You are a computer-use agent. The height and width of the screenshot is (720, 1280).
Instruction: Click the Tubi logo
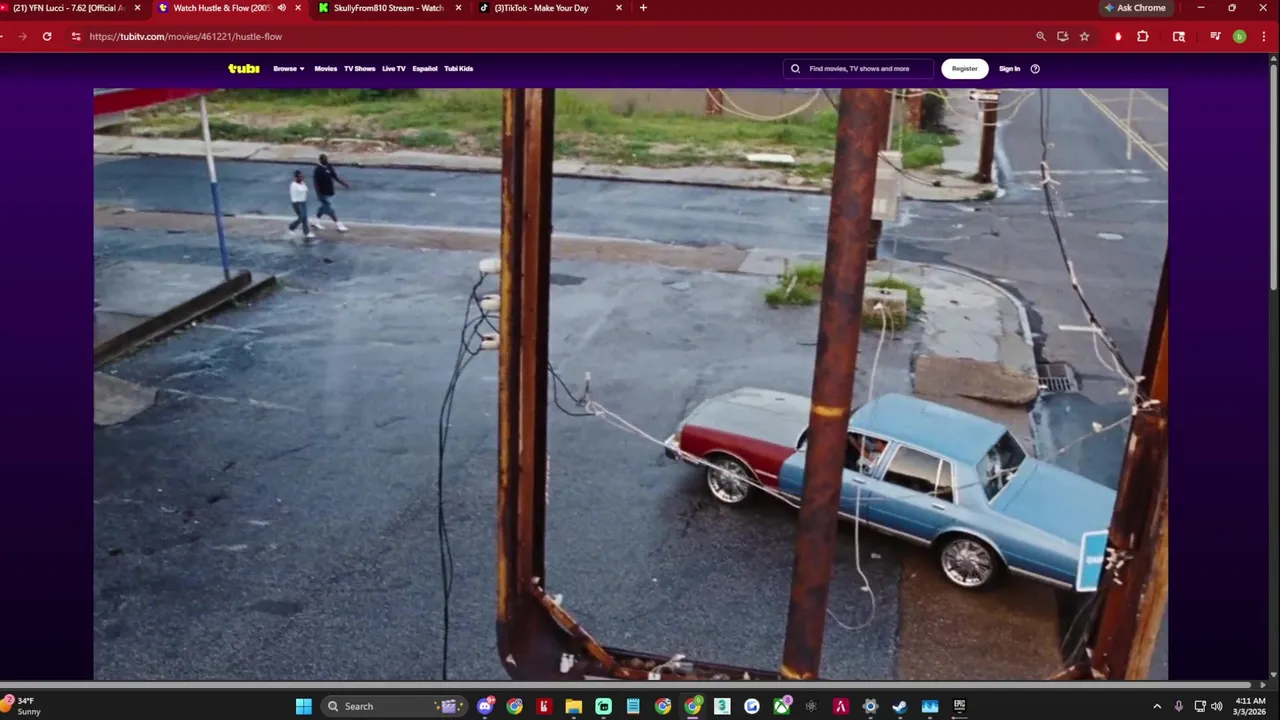(243, 68)
